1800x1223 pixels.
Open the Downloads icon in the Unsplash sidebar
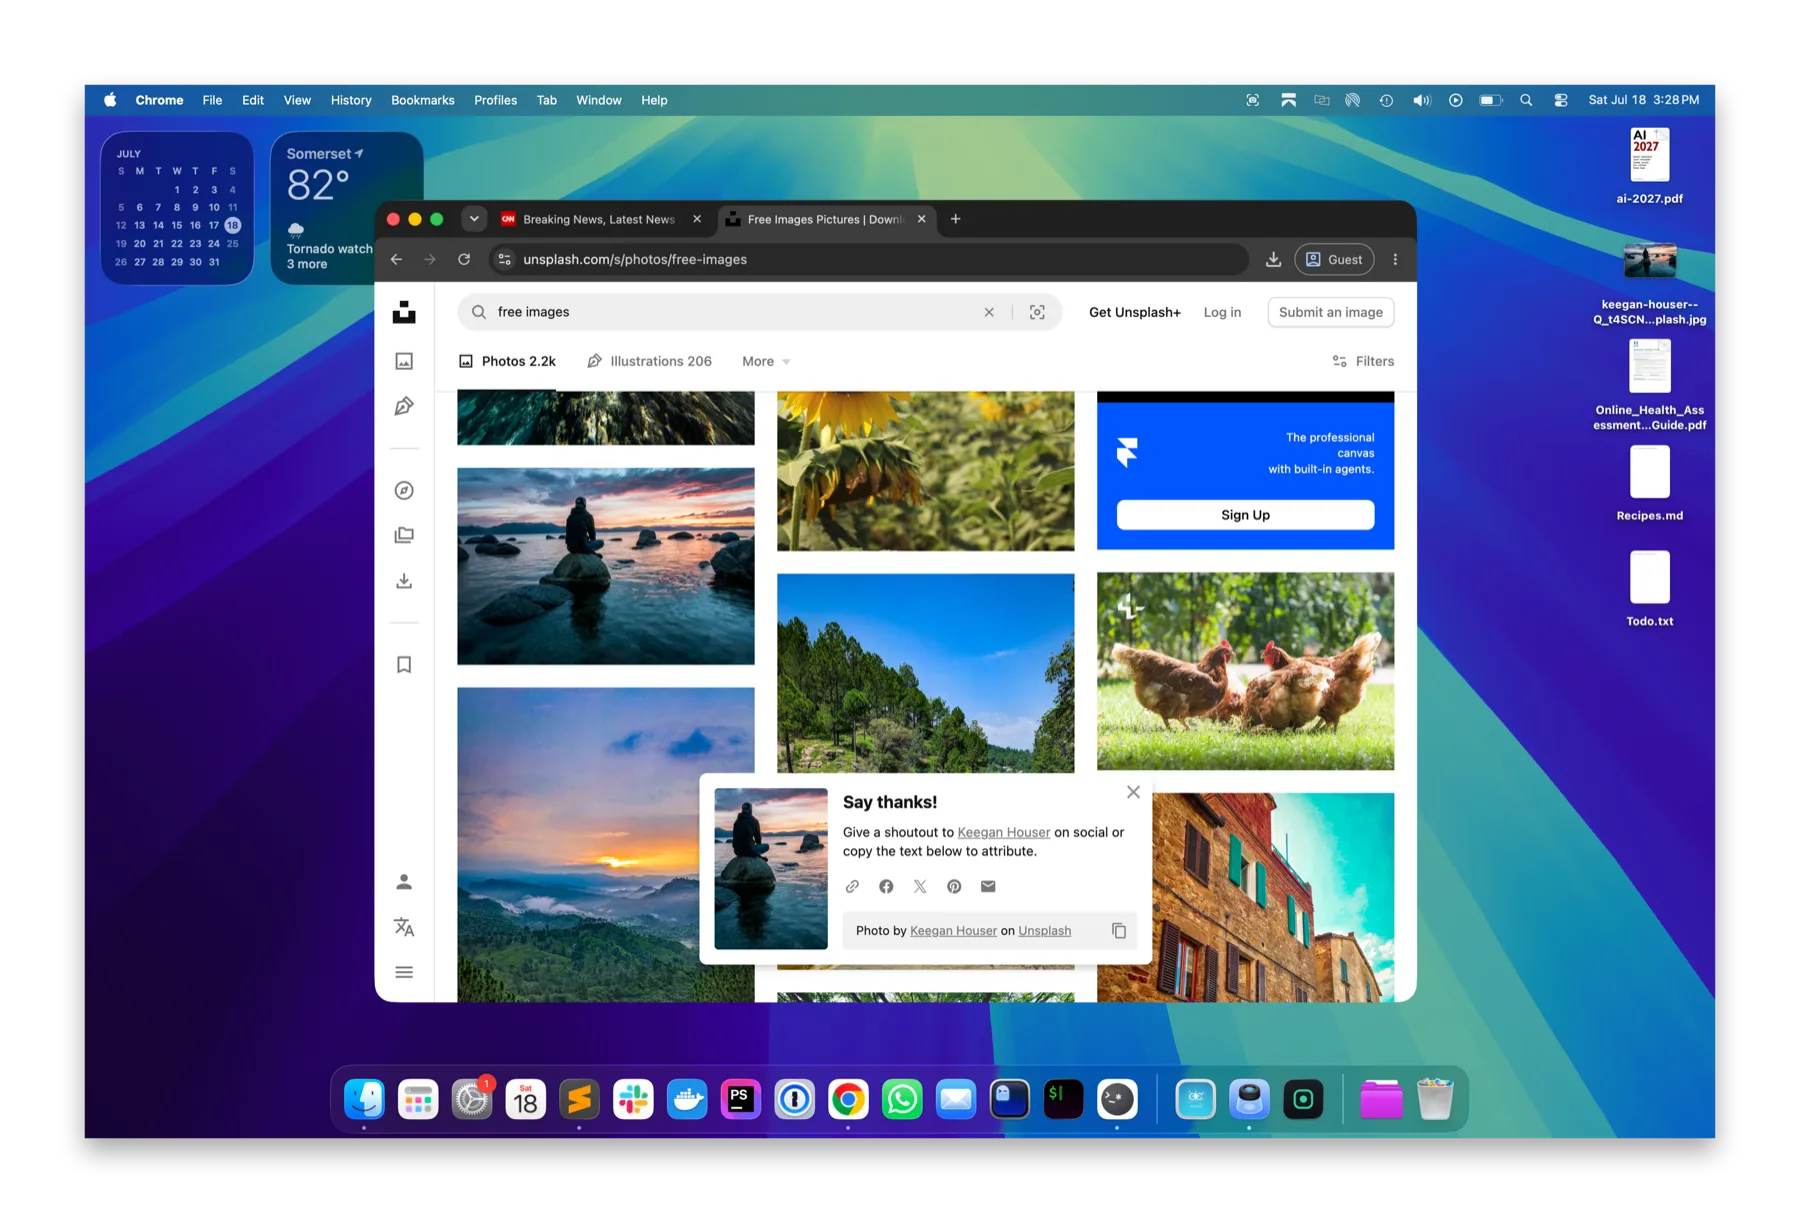coord(404,581)
